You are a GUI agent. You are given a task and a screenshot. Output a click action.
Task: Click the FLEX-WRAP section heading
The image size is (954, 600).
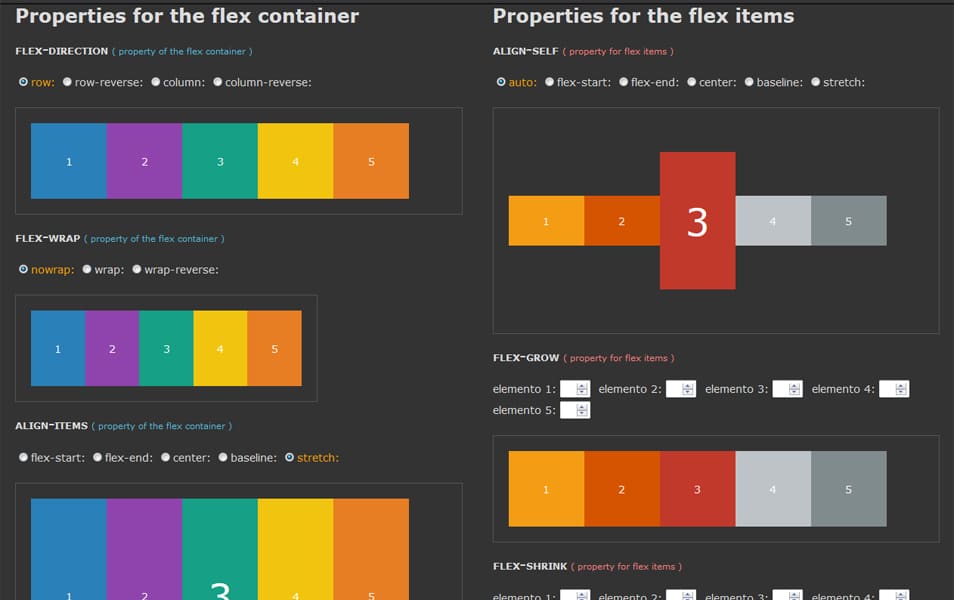47,239
